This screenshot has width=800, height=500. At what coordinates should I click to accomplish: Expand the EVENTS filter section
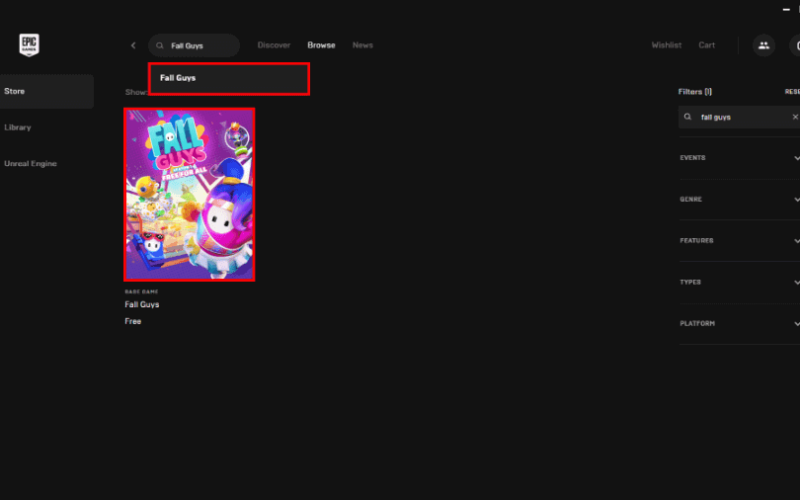(740, 158)
